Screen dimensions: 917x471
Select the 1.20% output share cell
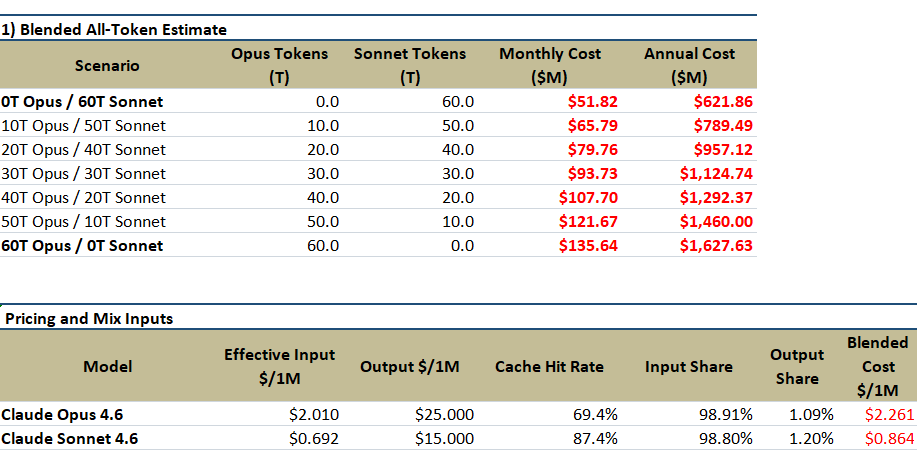coord(811,438)
